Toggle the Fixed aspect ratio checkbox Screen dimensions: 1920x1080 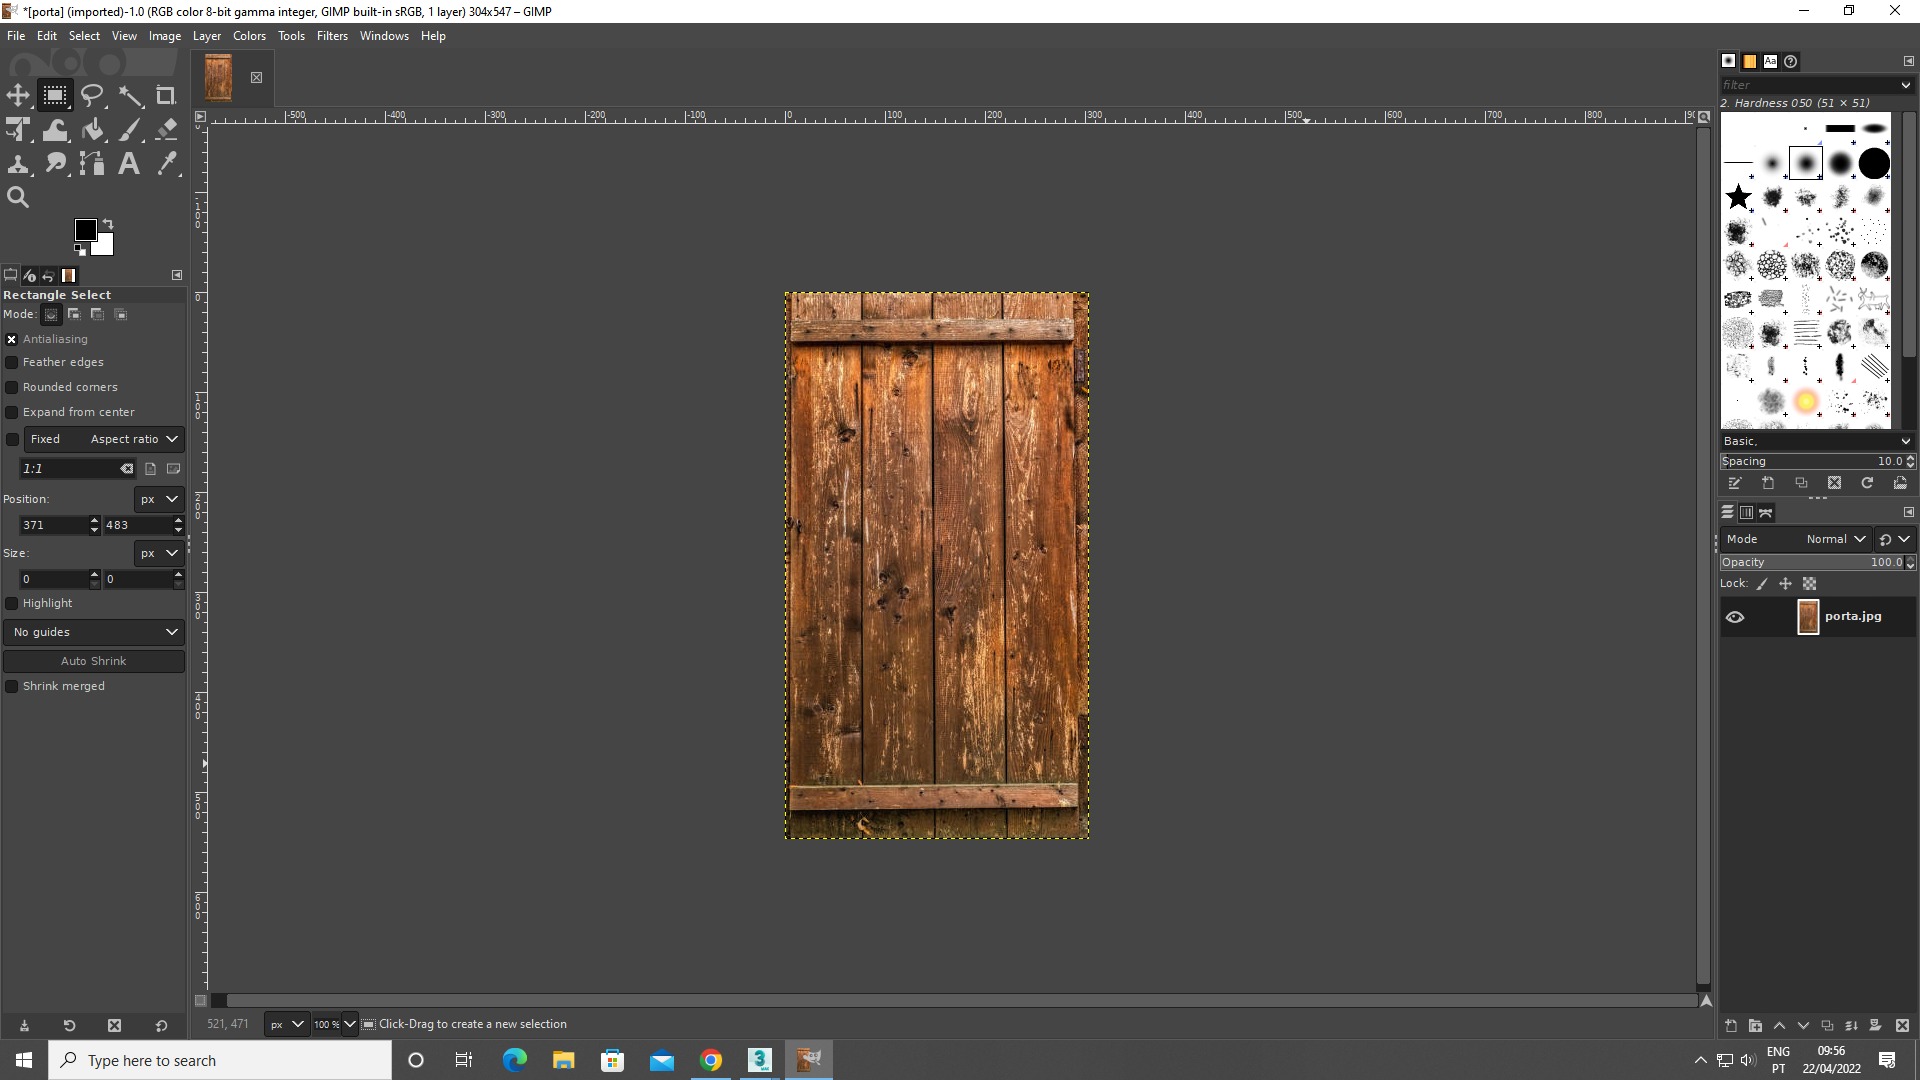tap(12, 439)
